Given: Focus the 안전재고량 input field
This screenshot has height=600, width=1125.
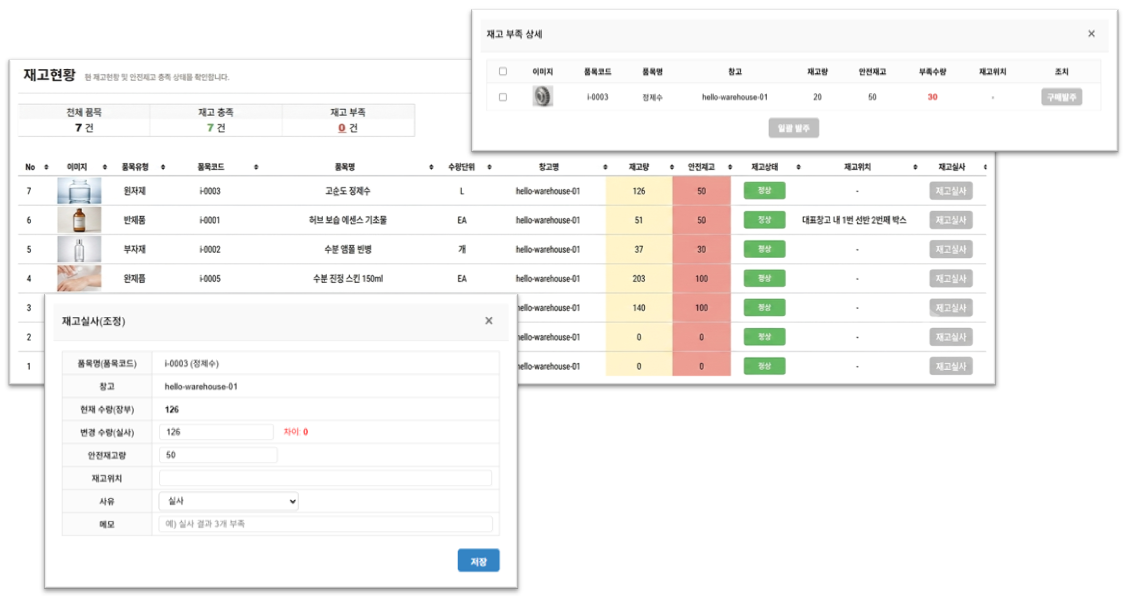Looking at the screenshot, I should [218, 455].
